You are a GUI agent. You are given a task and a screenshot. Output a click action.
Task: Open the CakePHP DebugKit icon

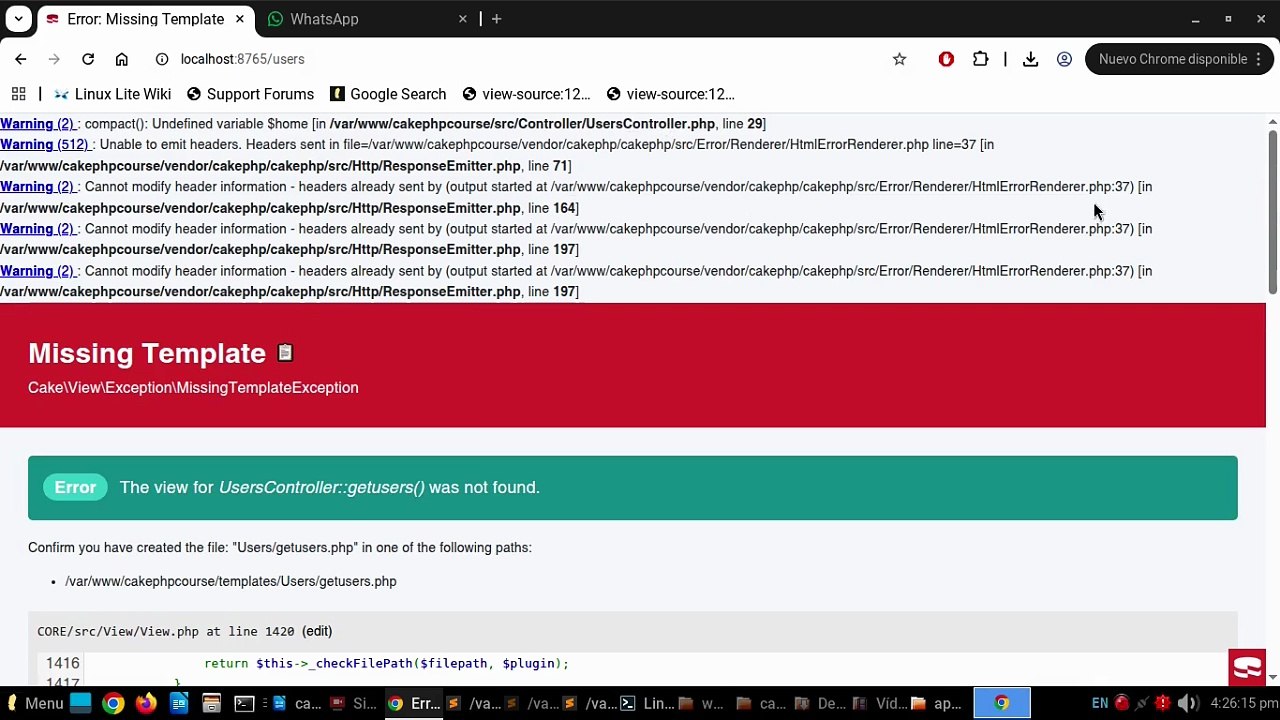click(x=1247, y=667)
